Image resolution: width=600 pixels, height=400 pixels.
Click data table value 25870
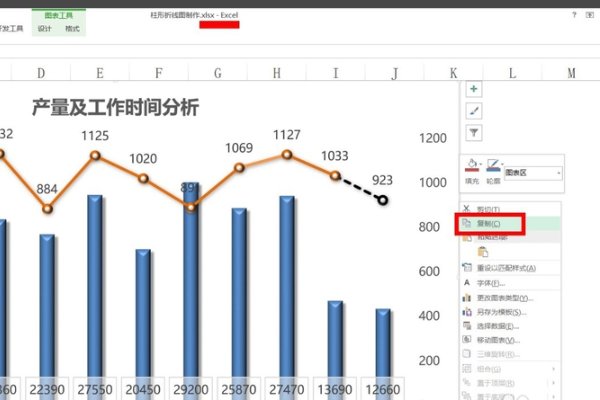click(x=239, y=390)
